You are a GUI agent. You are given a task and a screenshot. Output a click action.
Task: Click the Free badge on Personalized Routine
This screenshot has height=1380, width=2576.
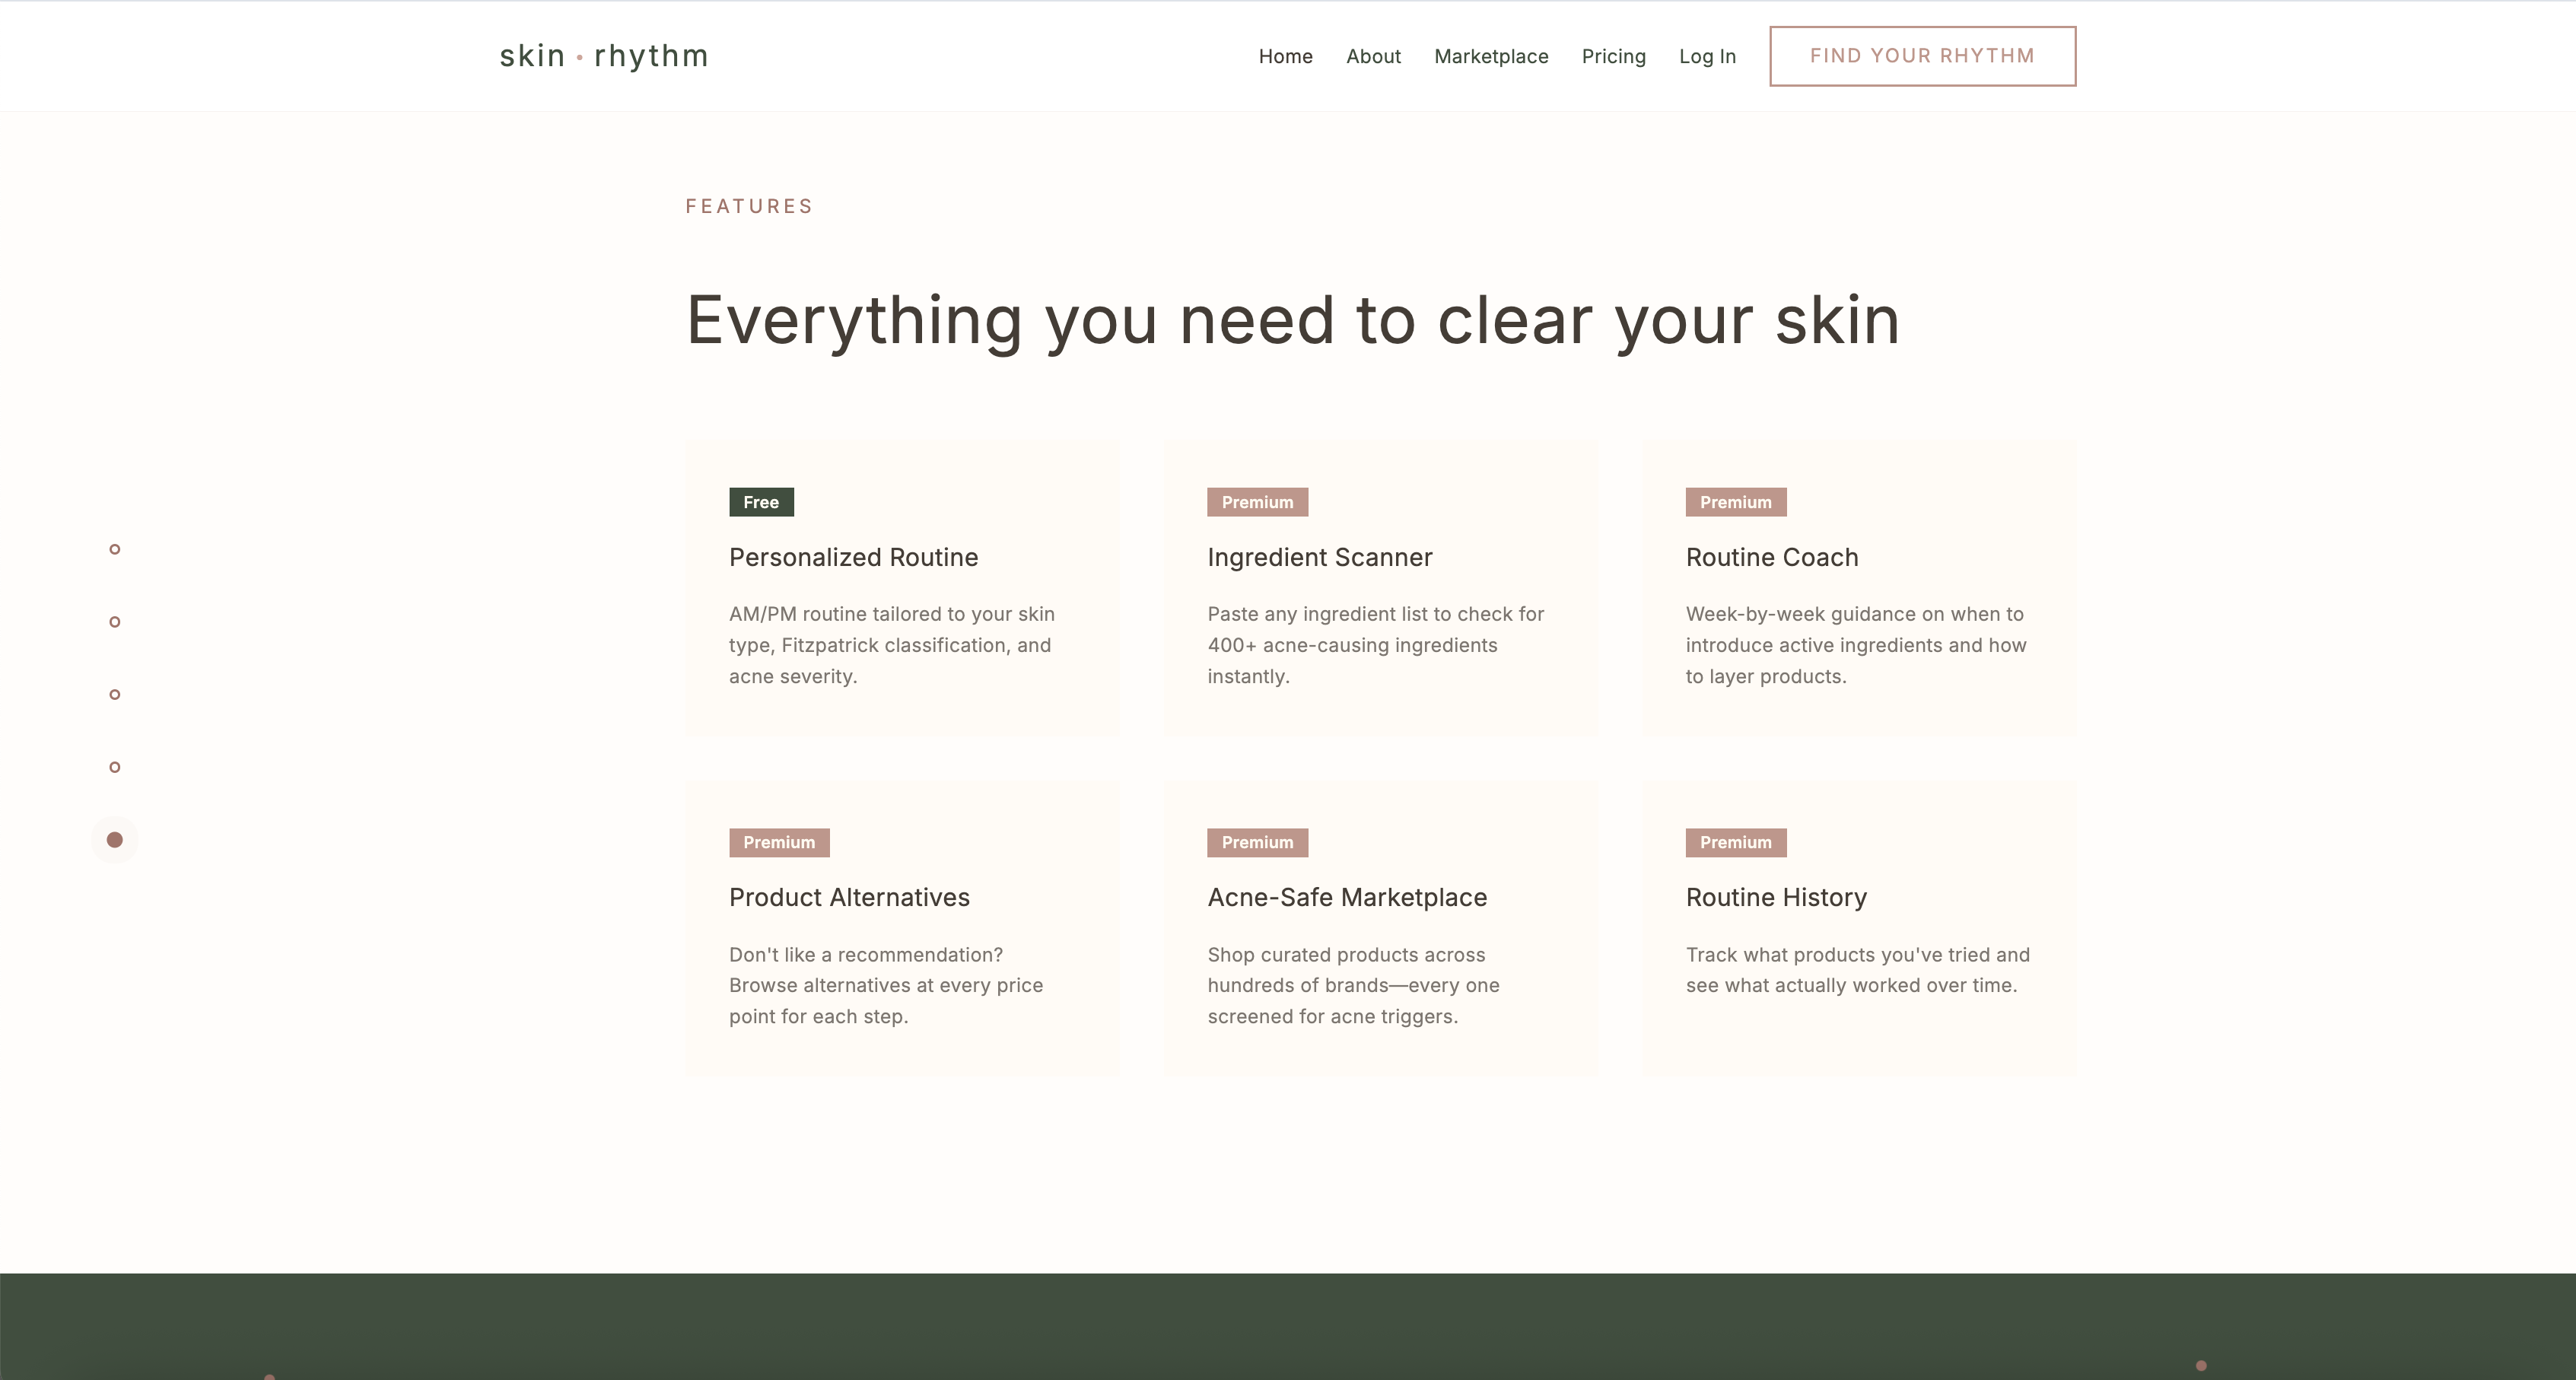[x=761, y=501]
